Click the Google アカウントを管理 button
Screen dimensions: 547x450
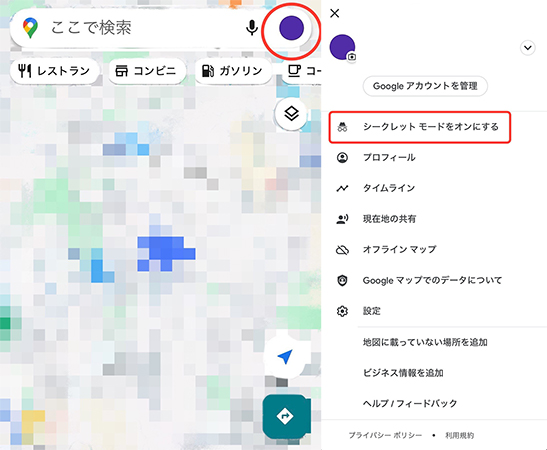425,86
